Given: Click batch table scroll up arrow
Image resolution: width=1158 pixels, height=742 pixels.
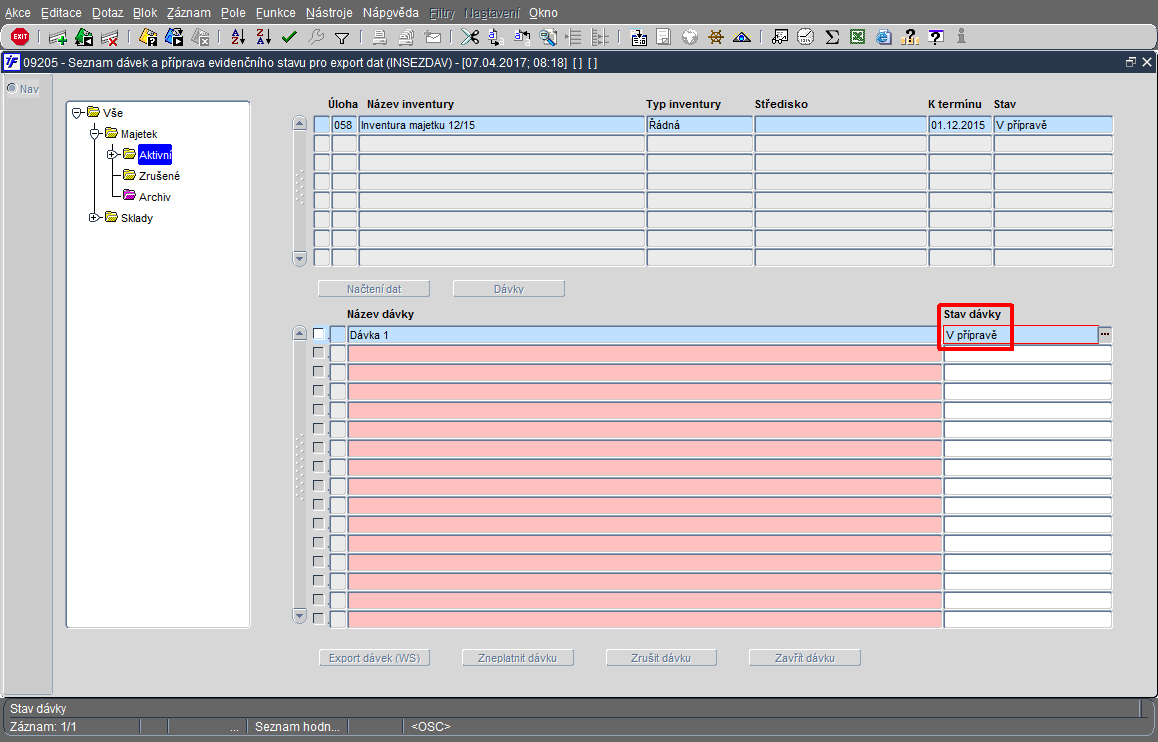Looking at the screenshot, I should coord(299,333).
